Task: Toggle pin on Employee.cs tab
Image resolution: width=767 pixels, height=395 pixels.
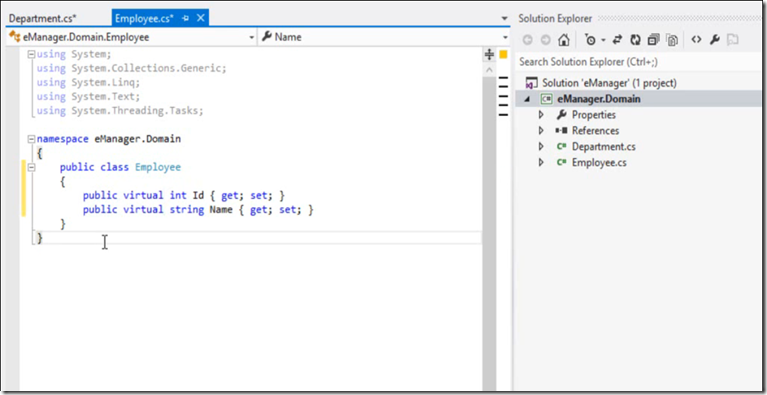Action: 185,19
